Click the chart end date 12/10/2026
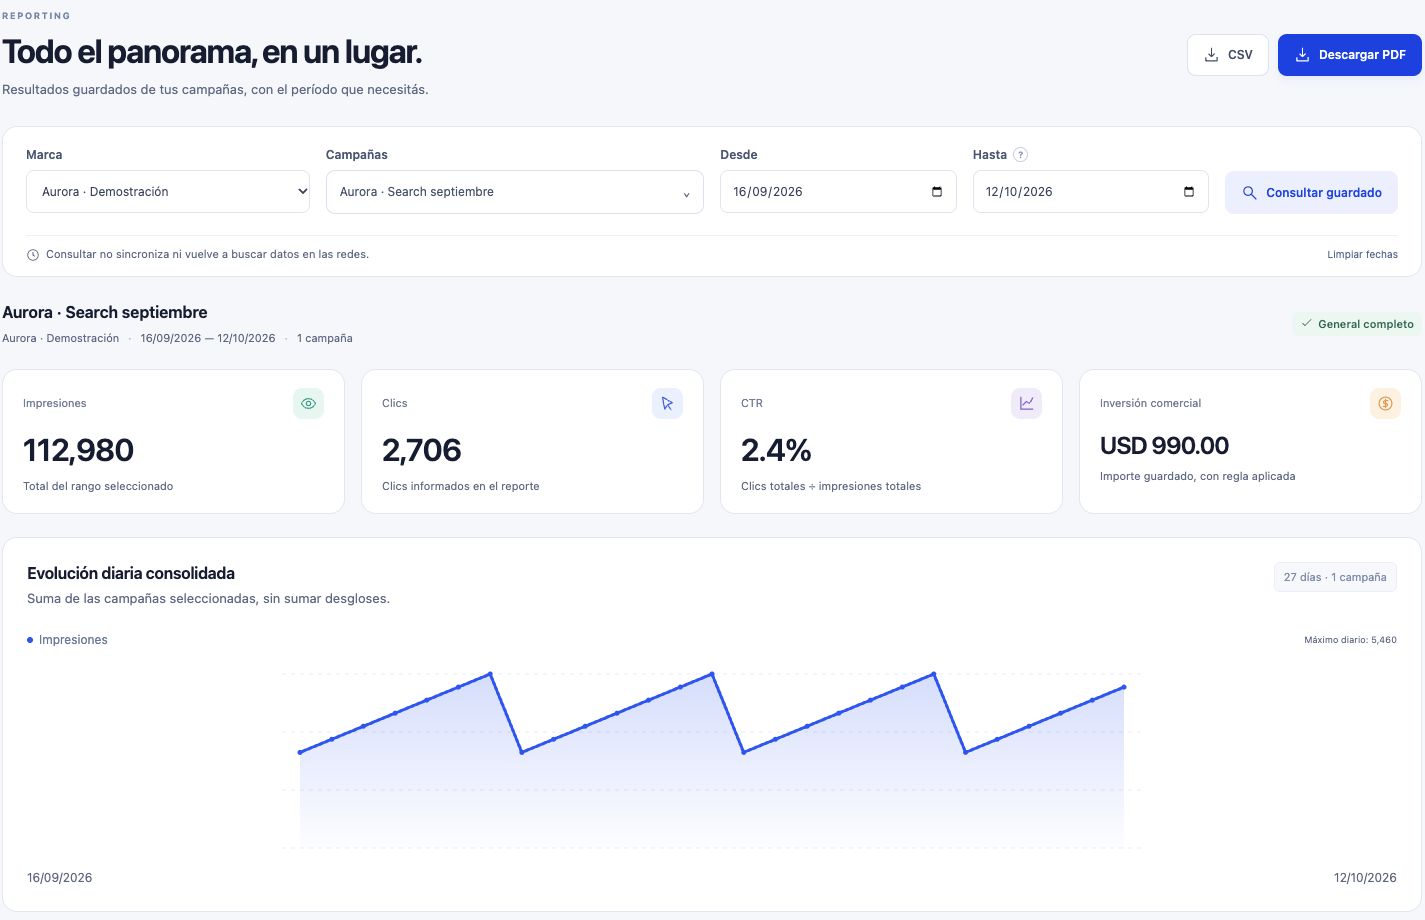1425x920 pixels. point(1365,878)
